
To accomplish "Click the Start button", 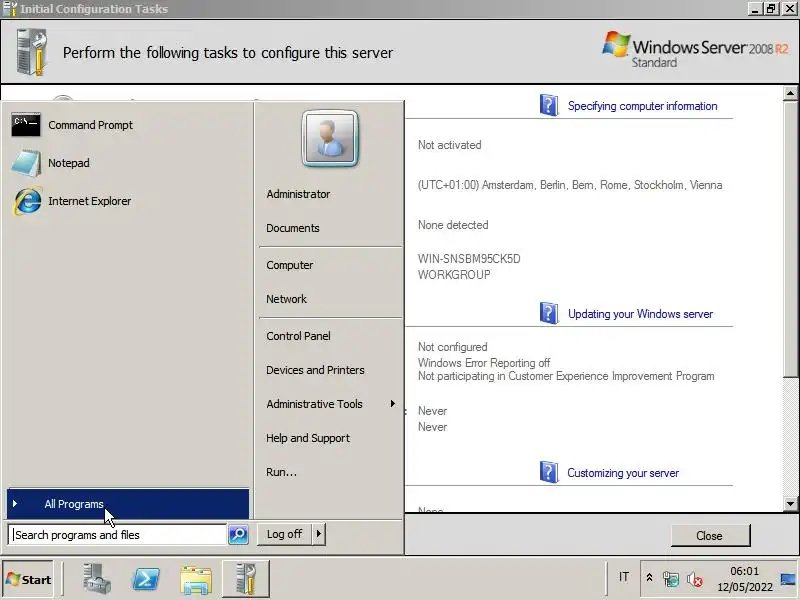I will (x=28, y=580).
